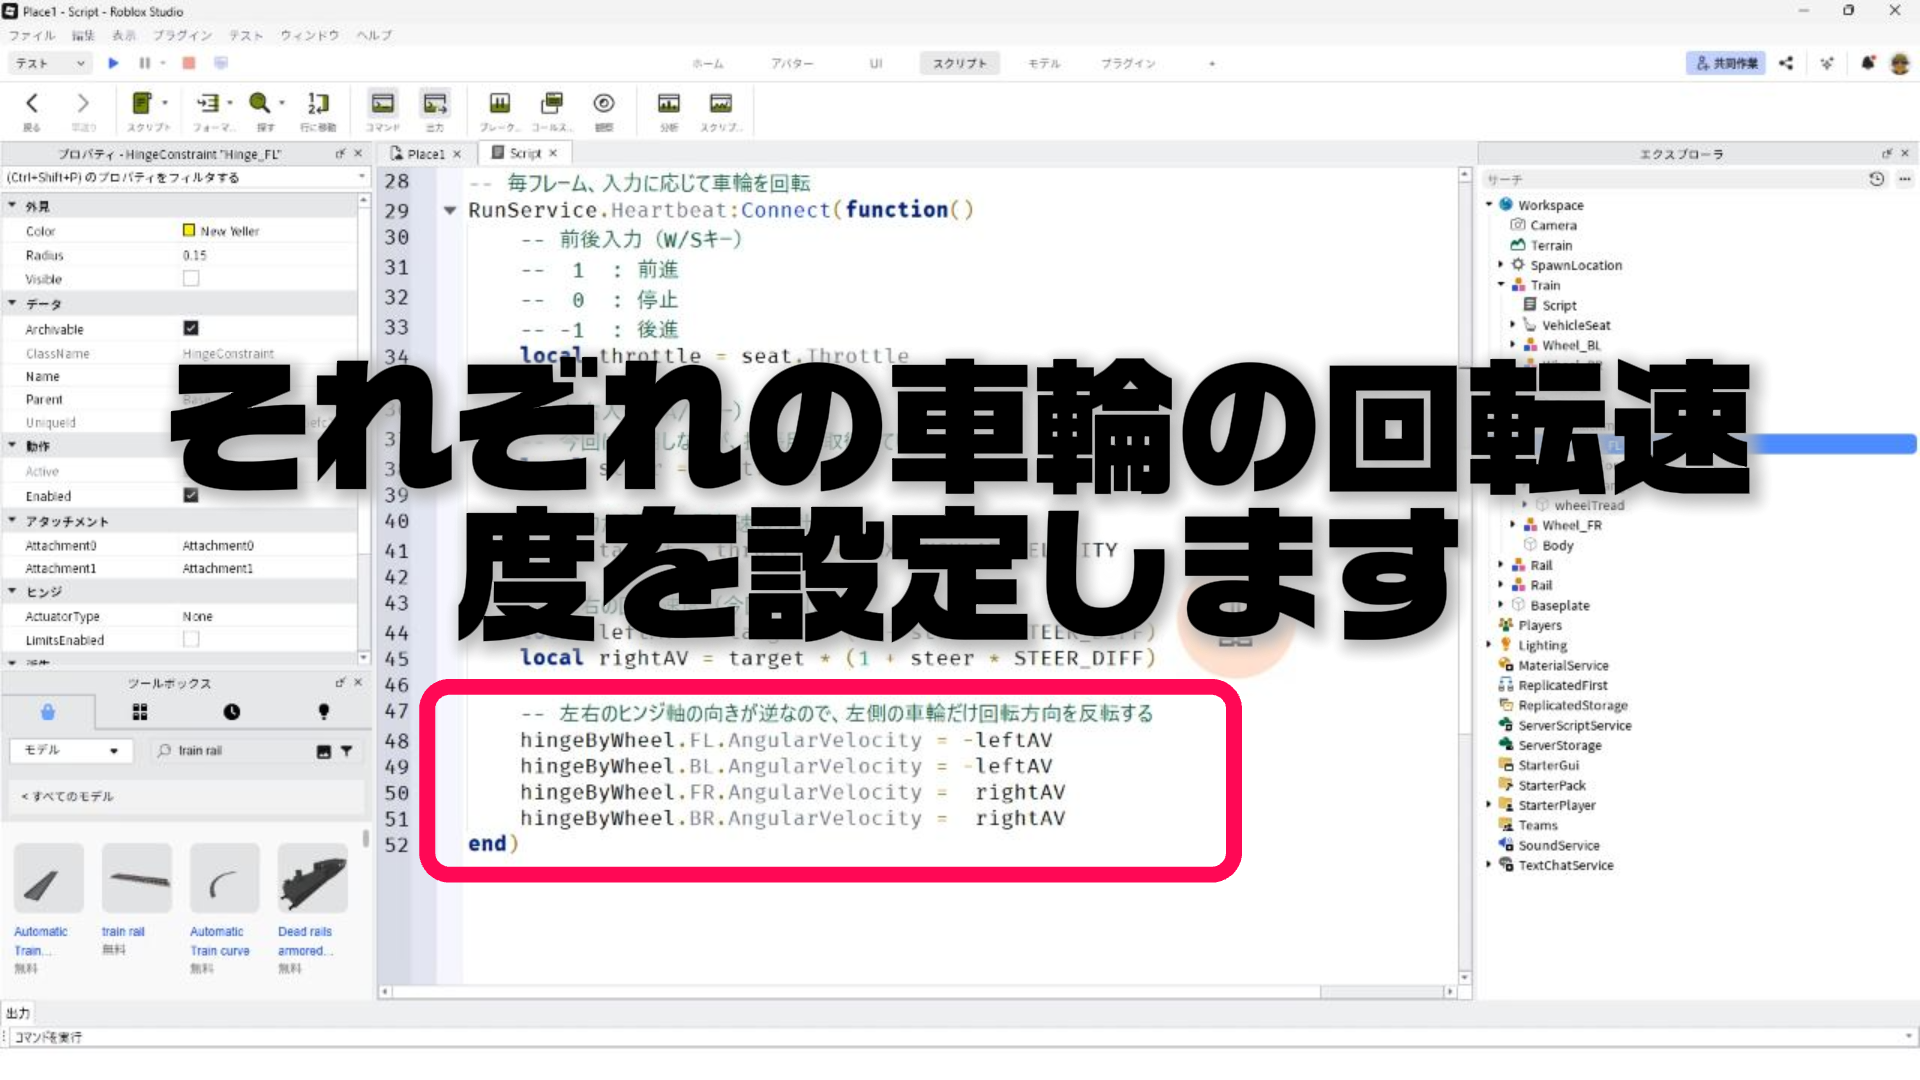Toggle the Visible property checkbox
1920x1080 pixels.
pyautogui.click(x=191, y=279)
